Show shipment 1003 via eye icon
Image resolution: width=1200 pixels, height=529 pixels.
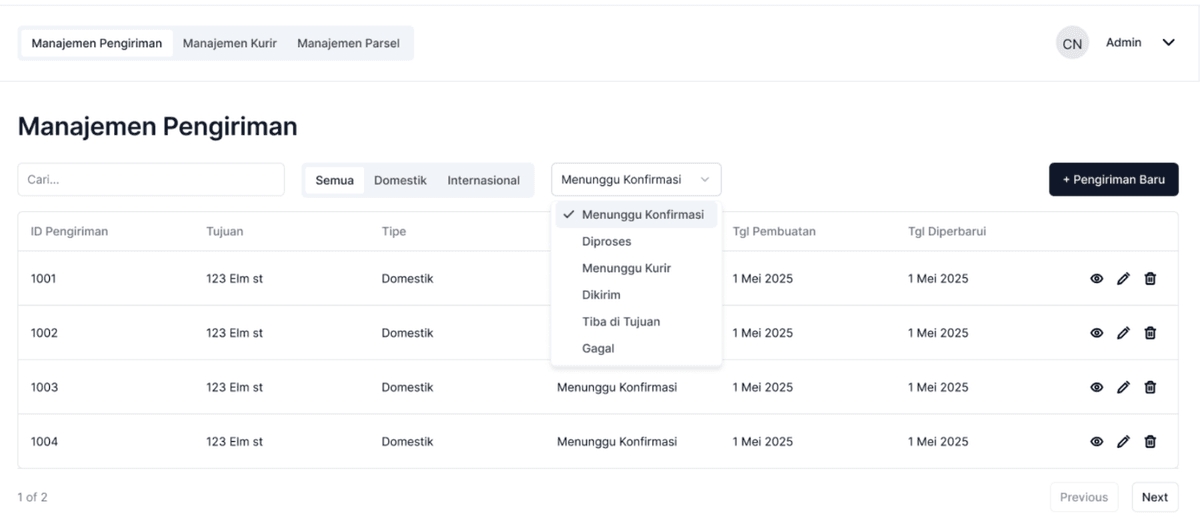coord(1096,387)
